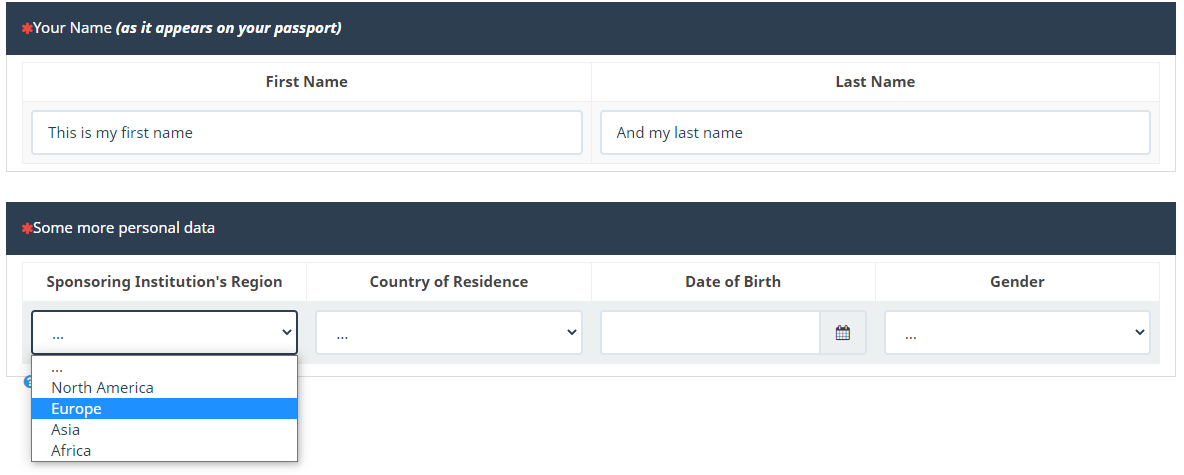
Task: Click the "Gender" column label
Action: (x=1017, y=282)
